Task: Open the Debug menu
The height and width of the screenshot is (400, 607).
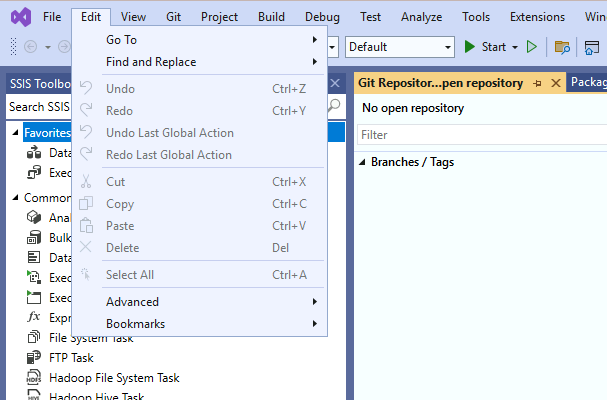Action: click(322, 17)
